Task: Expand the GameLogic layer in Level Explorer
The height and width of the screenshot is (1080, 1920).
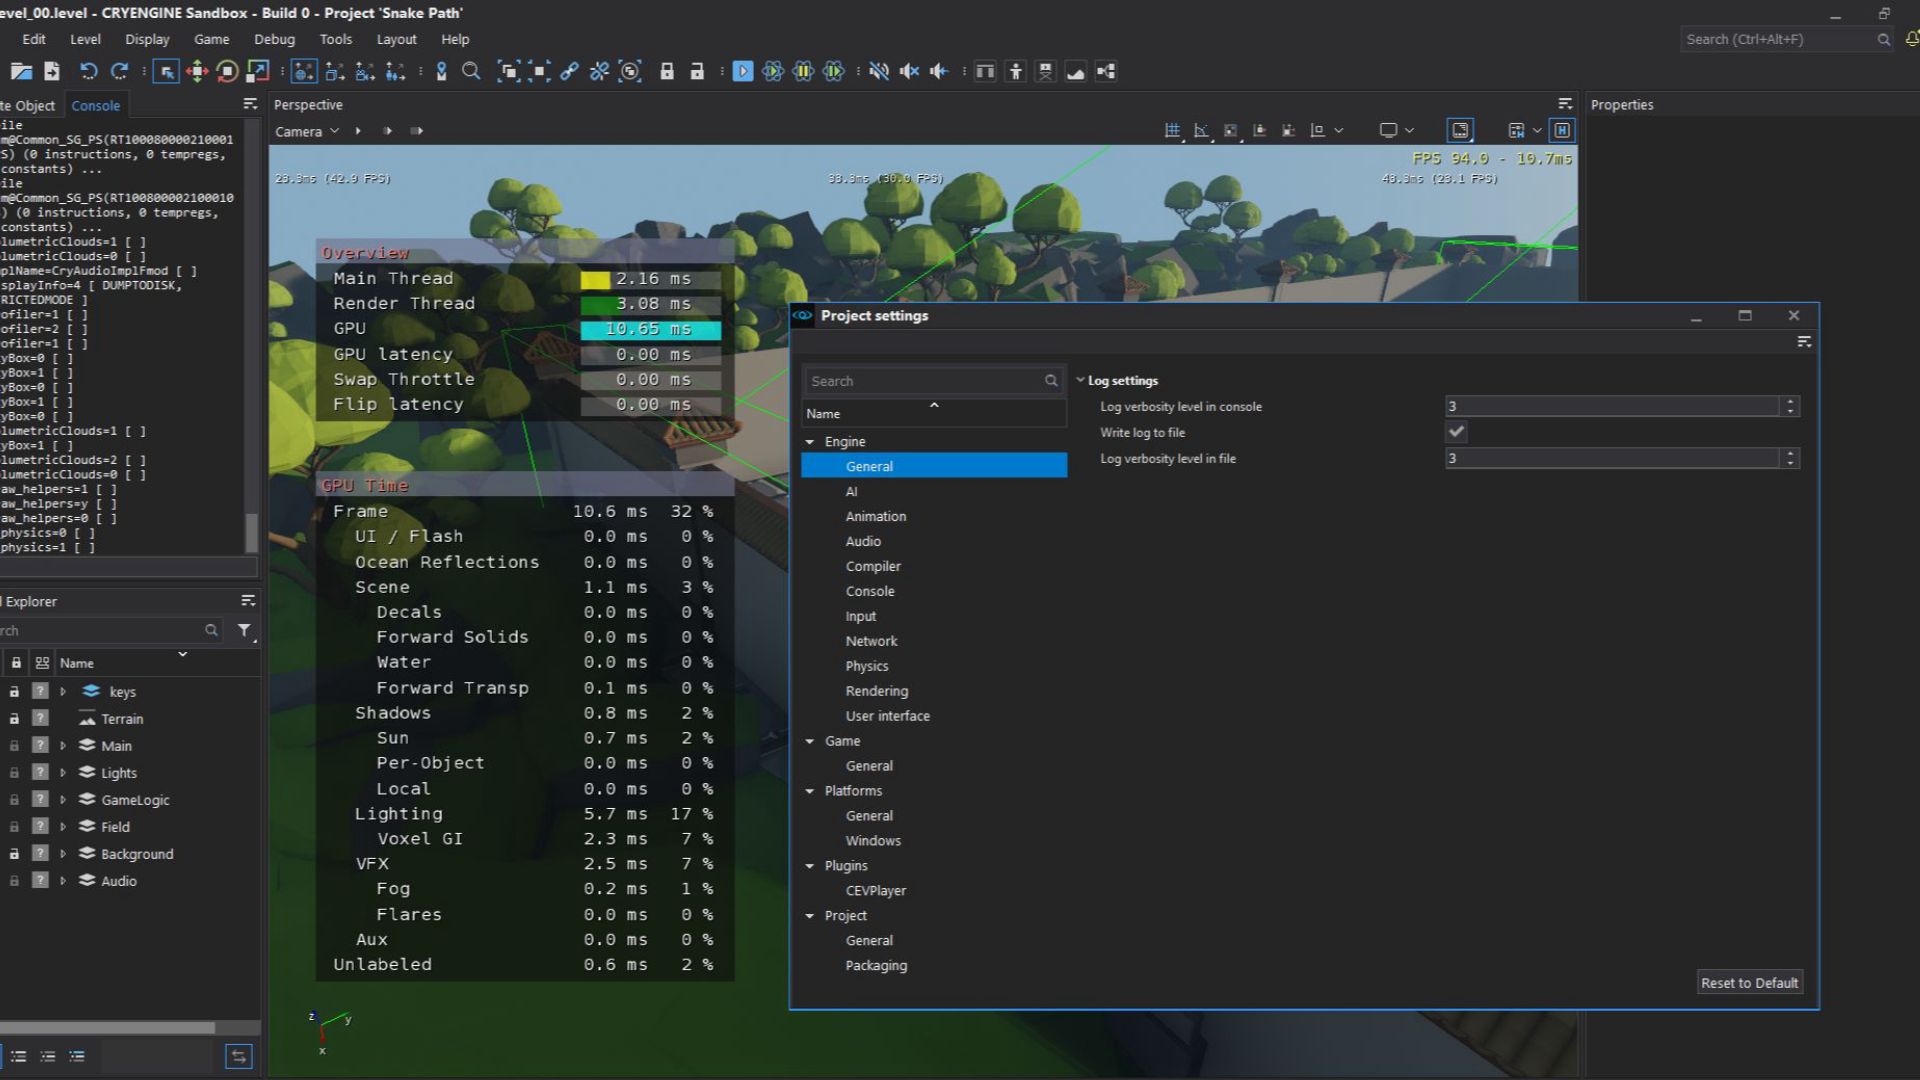Action: 63,800
